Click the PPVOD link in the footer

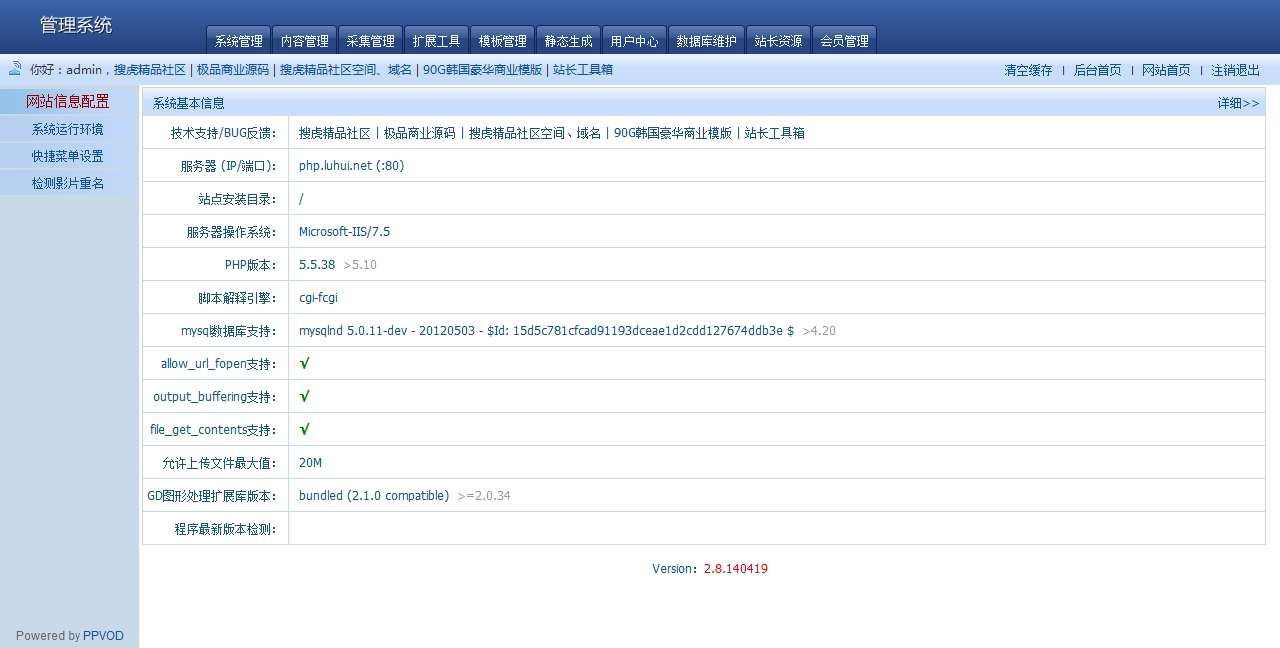103,636
